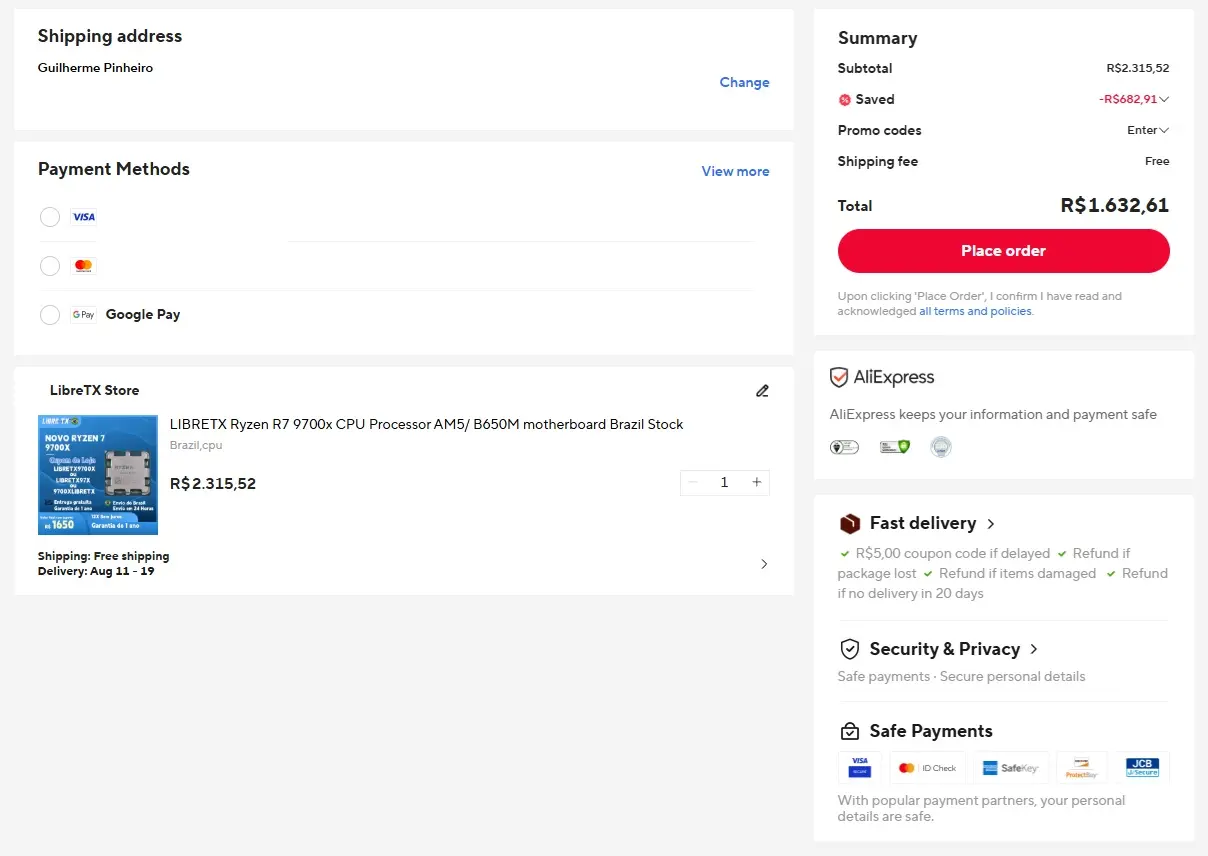The width and height of the screenshot is (1208, 856).
Task: Click the green shield card security badge
Action: pos(894,447)
